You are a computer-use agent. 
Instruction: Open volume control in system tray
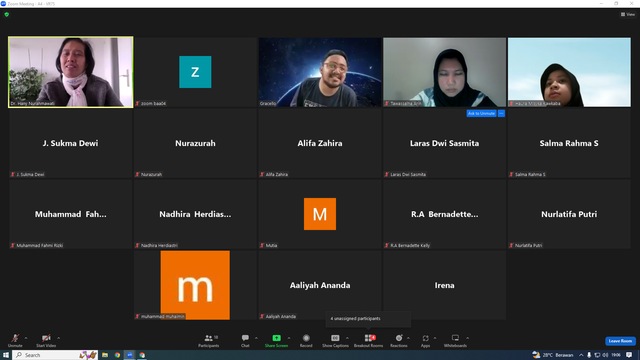click(x=605, y=355)
